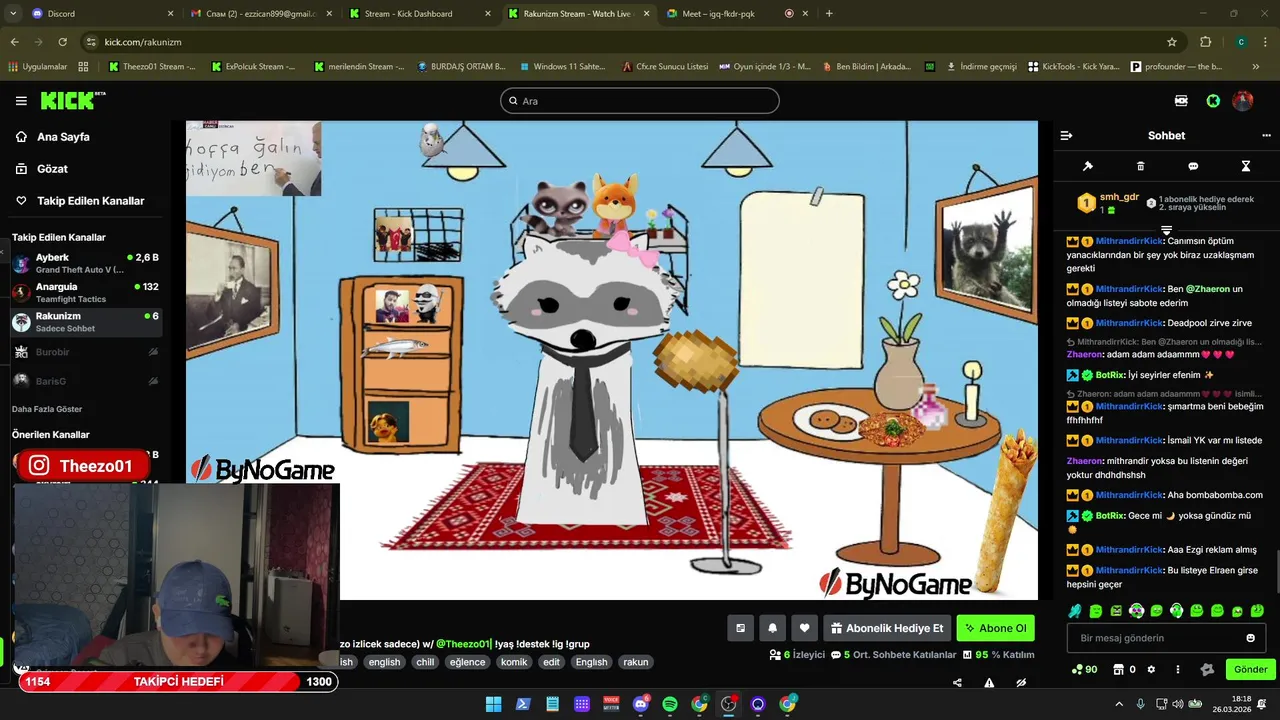Click the KICK logo
This screenshot has height=720, width=1280.
tap(72, 101)
